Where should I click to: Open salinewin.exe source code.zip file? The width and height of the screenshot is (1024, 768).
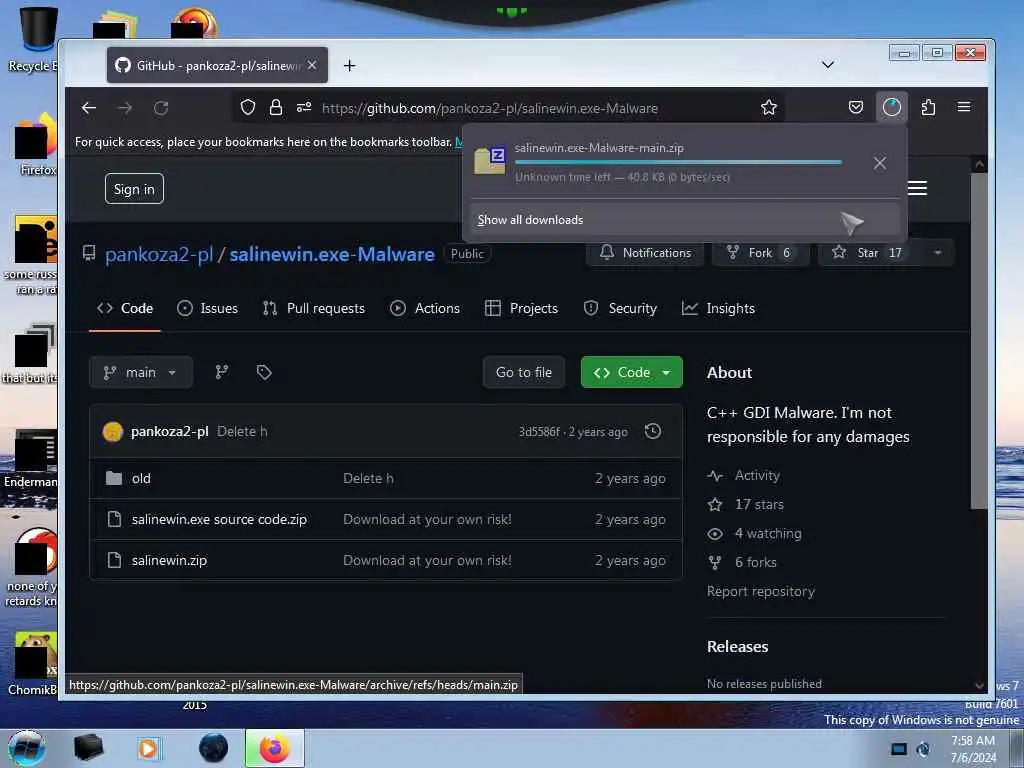tap(219, 519)
